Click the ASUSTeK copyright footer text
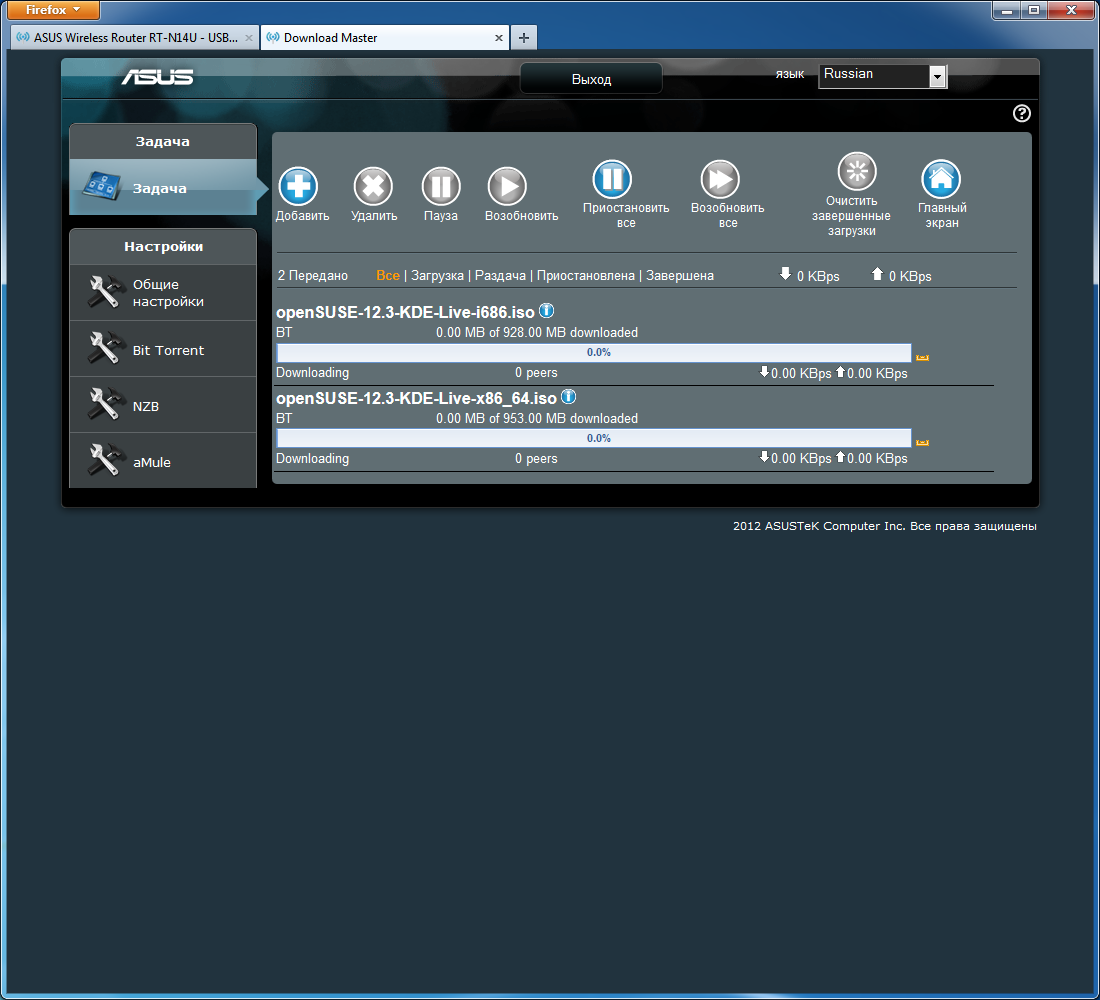Screen dimensions: 1100x1000 [885, 526]
